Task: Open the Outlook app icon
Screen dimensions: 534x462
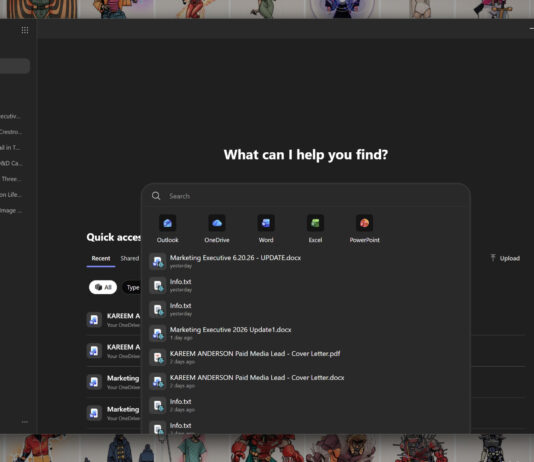Action: click(x=167, y=223)
